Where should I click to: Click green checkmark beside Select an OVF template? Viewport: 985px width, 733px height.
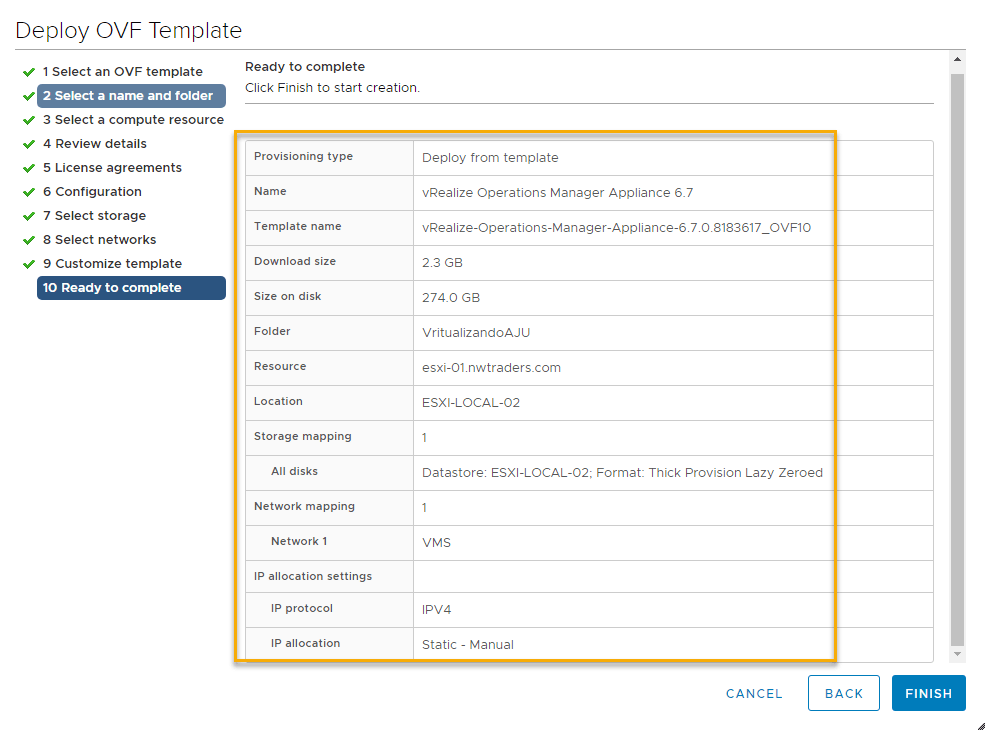[x=29, y=72]
